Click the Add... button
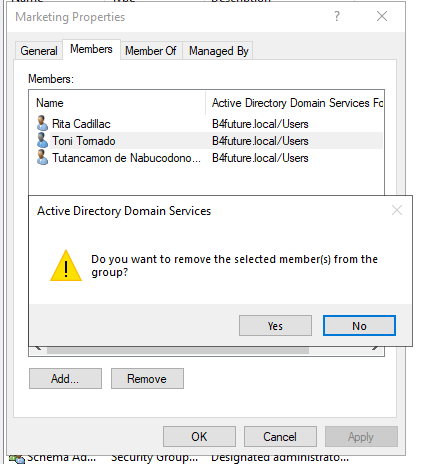The width and height of the screenshot is (440, 464). [x=65, y=379]
